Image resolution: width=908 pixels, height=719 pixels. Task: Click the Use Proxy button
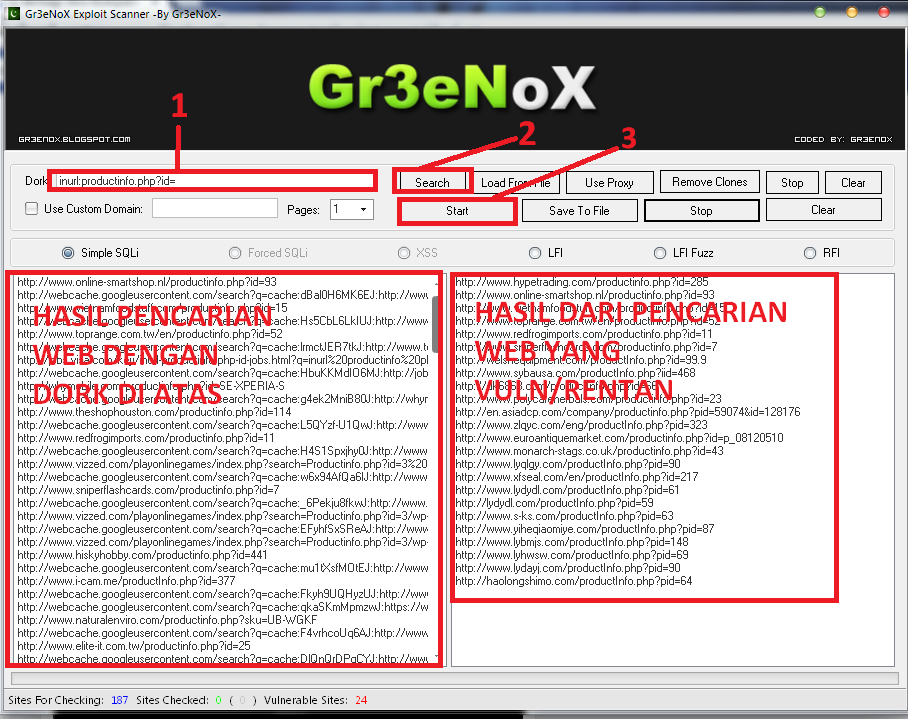pyautogui.click(x=609, y=182)
